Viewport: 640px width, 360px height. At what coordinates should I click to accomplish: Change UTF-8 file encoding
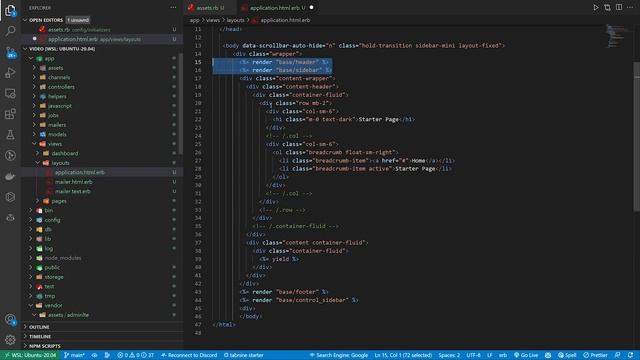[473, 355]
